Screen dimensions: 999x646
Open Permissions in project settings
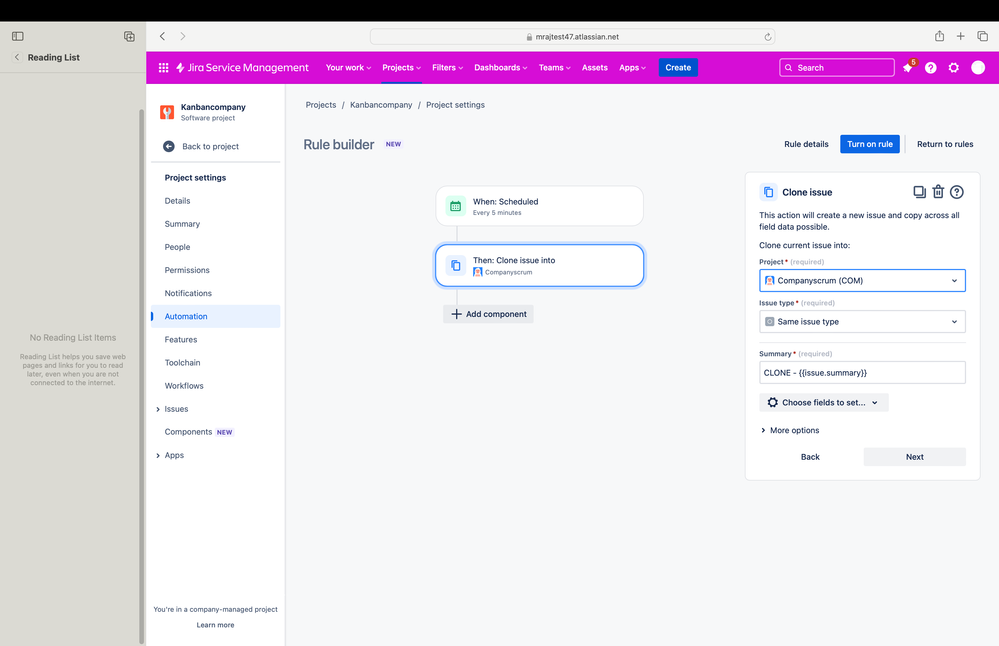[215, 270]
